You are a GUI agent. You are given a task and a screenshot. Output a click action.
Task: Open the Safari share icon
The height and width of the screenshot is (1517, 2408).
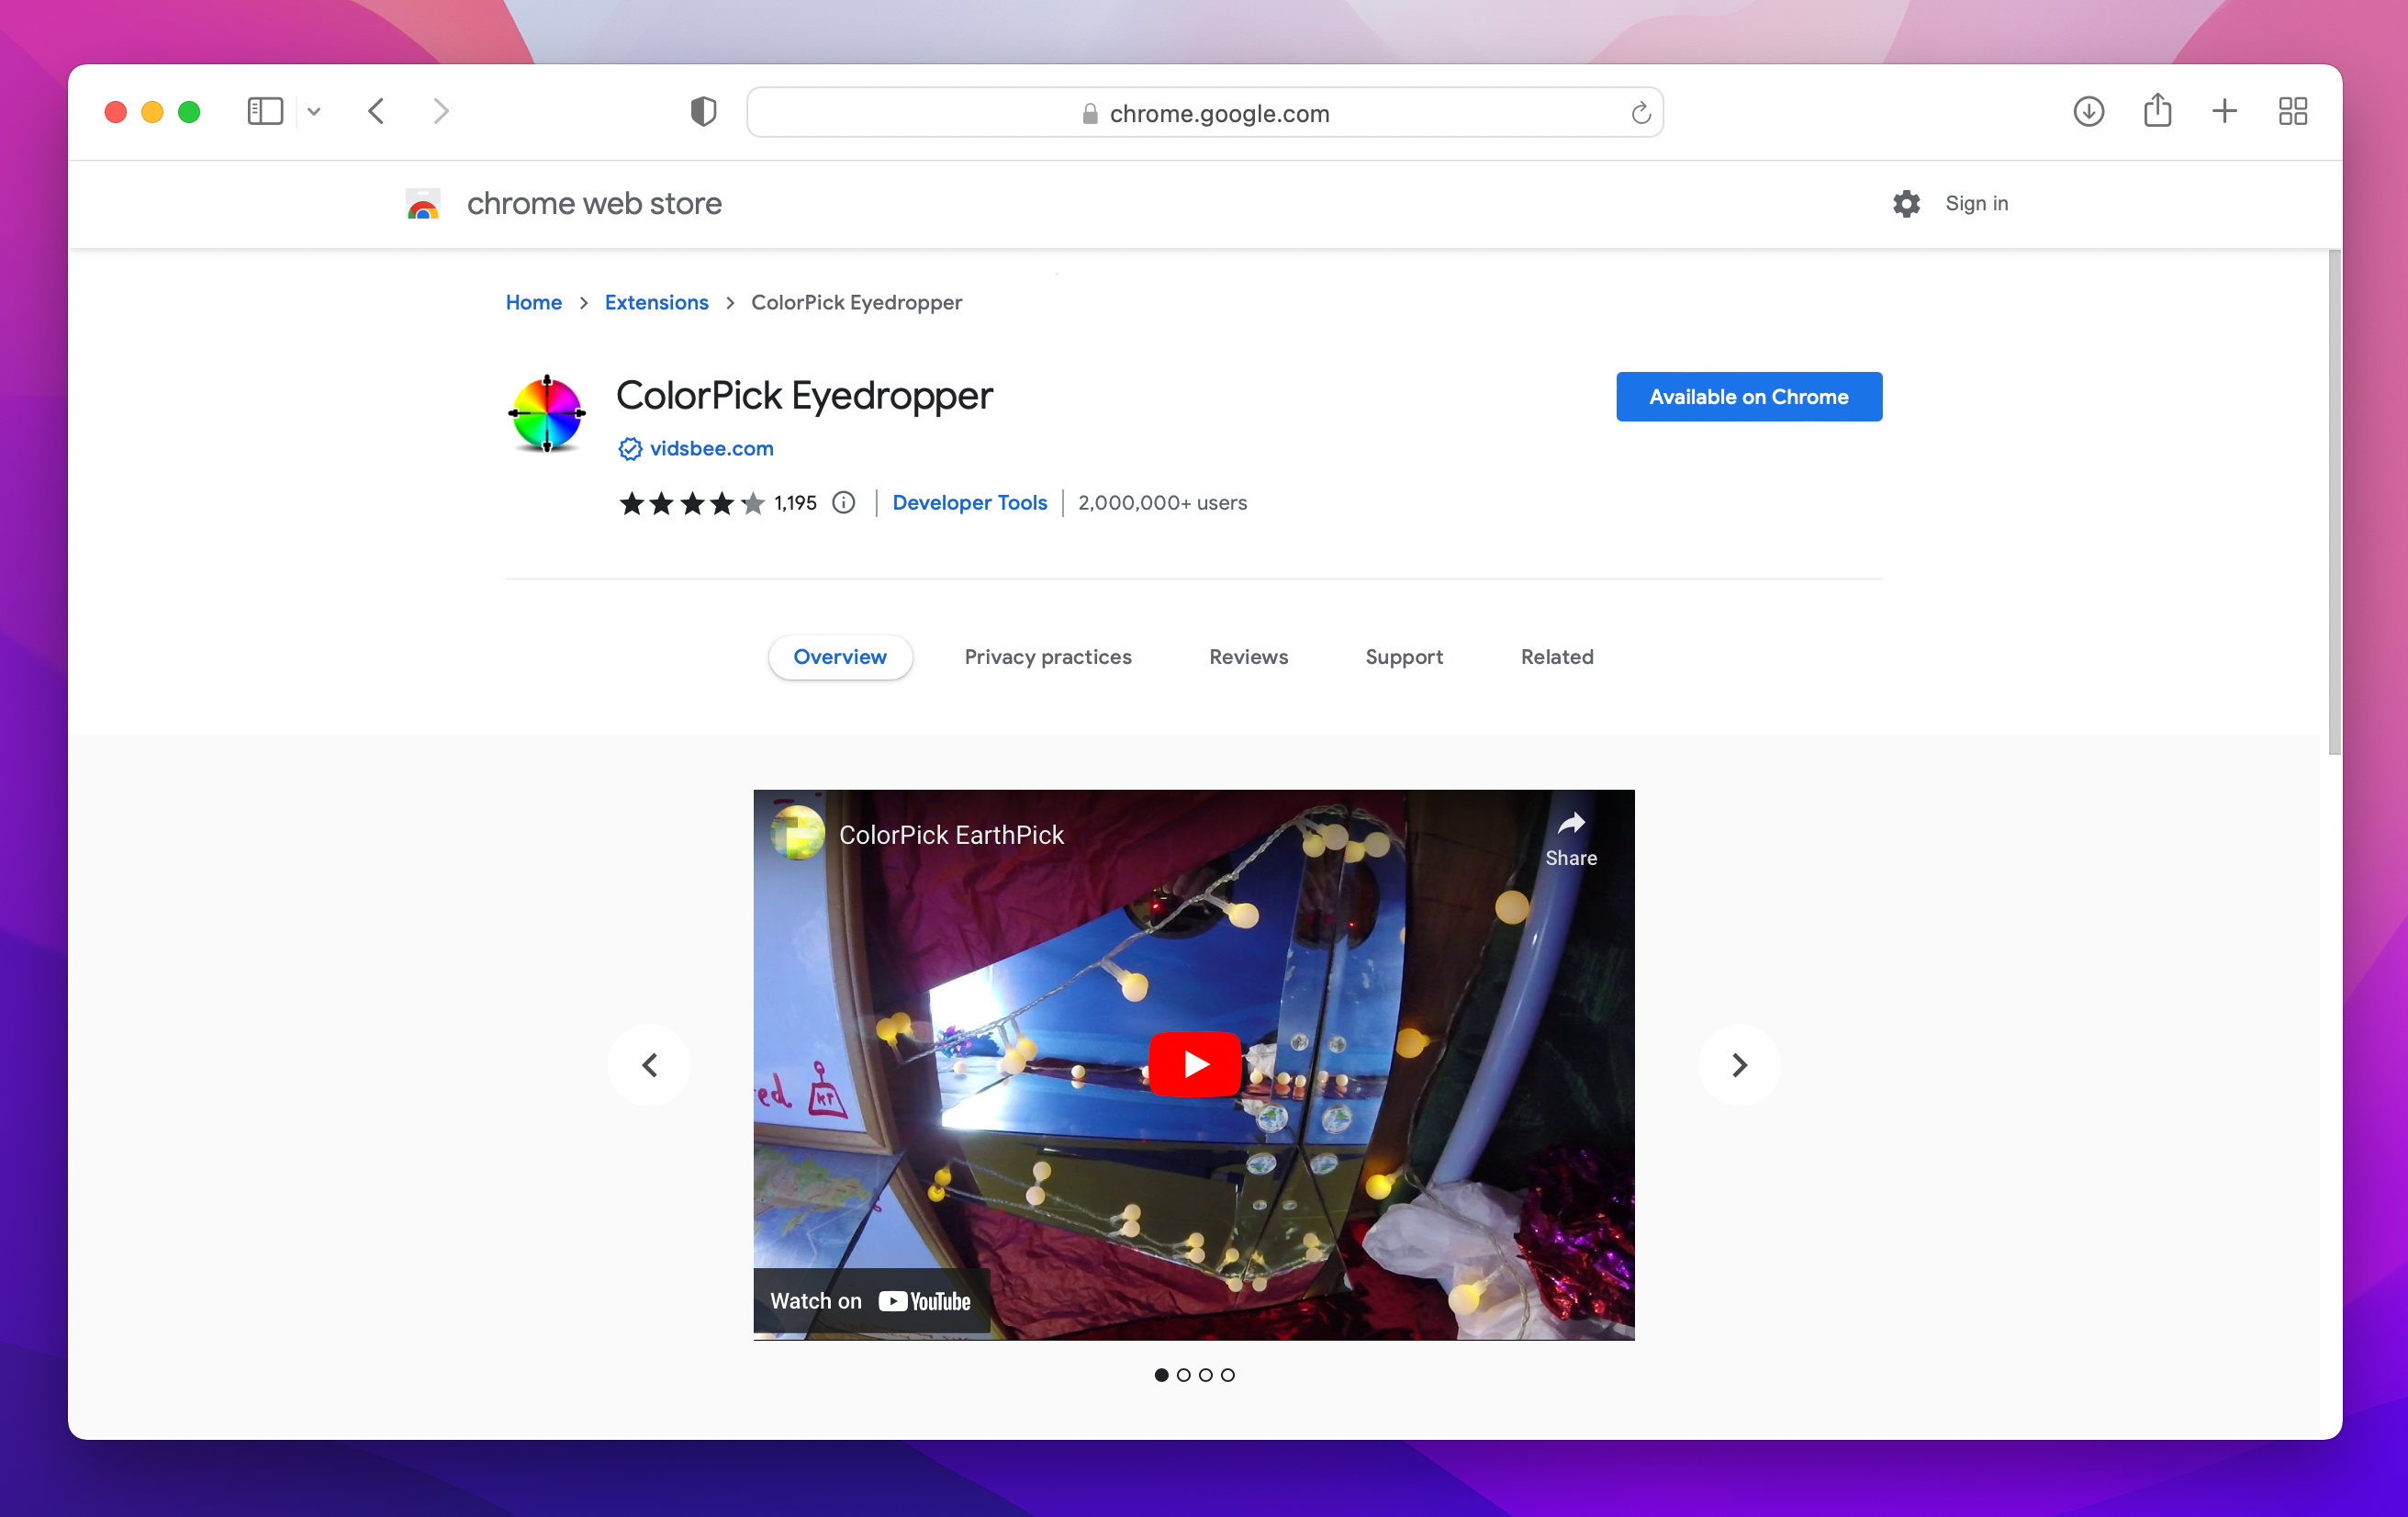point(2157,111)
